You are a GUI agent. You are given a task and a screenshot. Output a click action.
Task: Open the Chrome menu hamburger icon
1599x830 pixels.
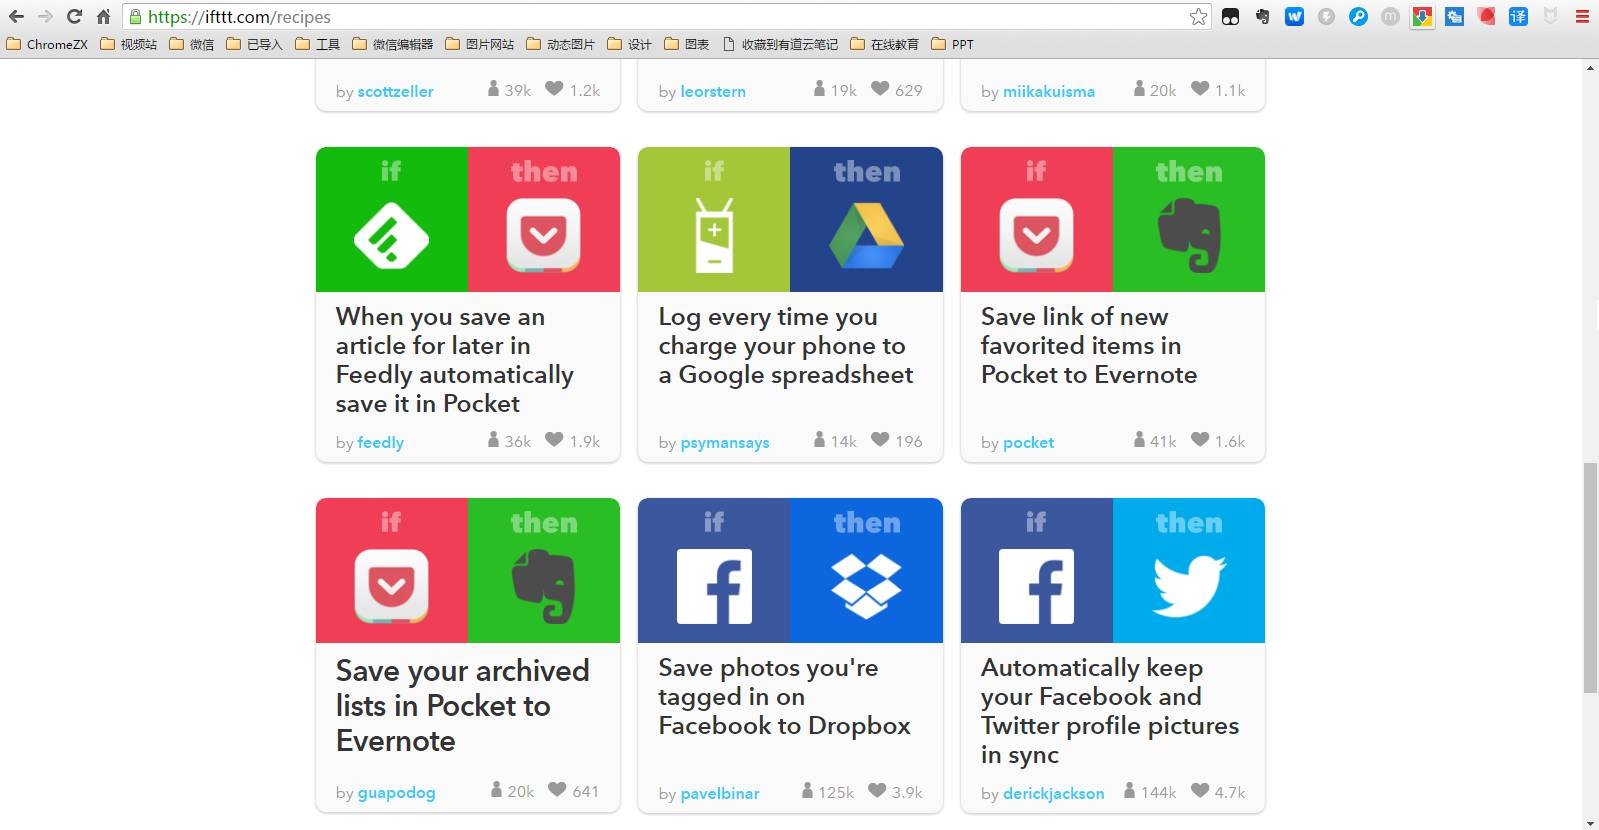(1582, 16)
